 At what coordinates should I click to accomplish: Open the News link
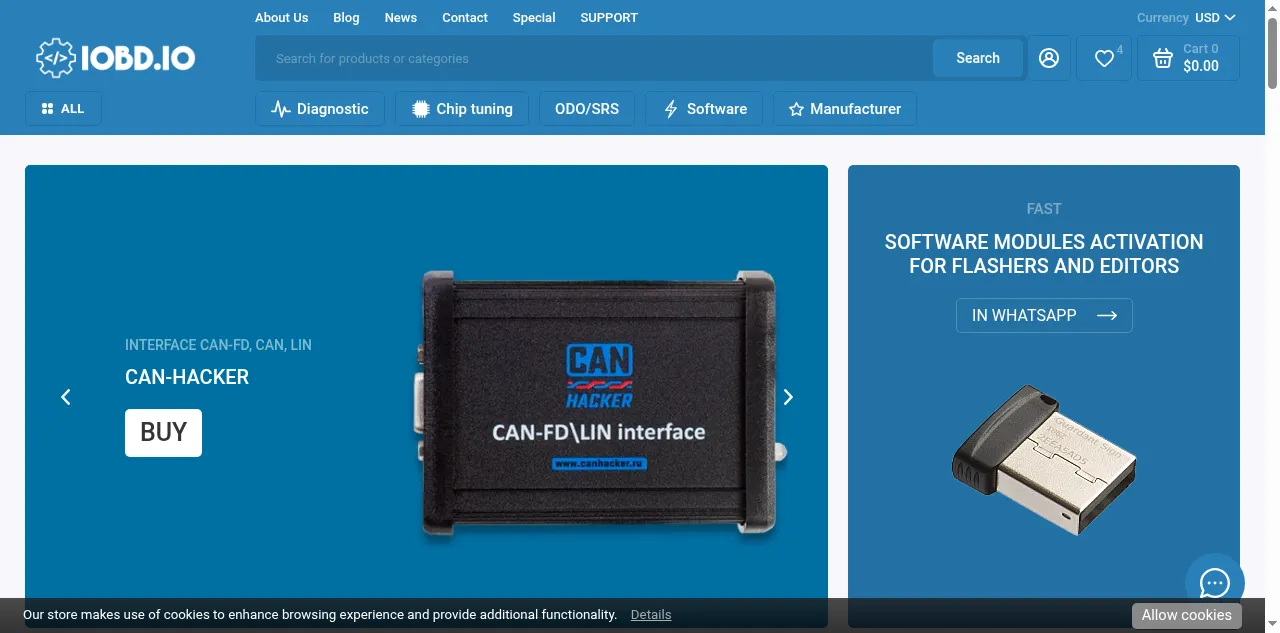401,17
